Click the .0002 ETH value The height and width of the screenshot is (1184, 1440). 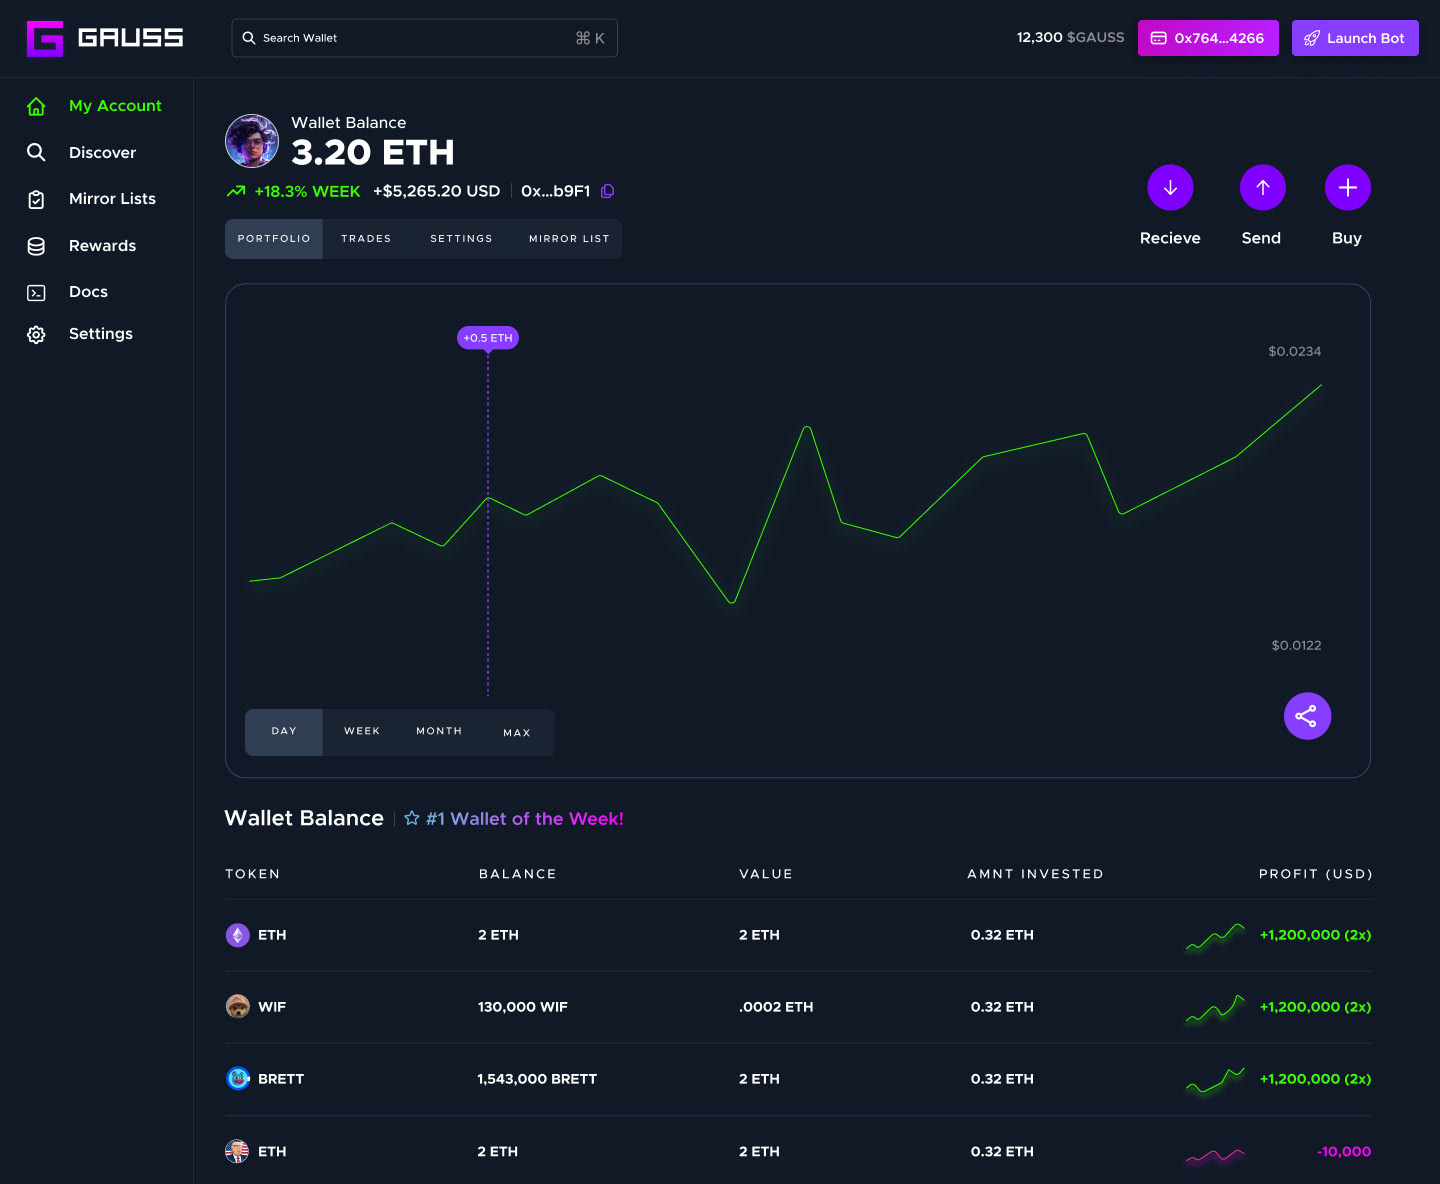[776, 1007]
